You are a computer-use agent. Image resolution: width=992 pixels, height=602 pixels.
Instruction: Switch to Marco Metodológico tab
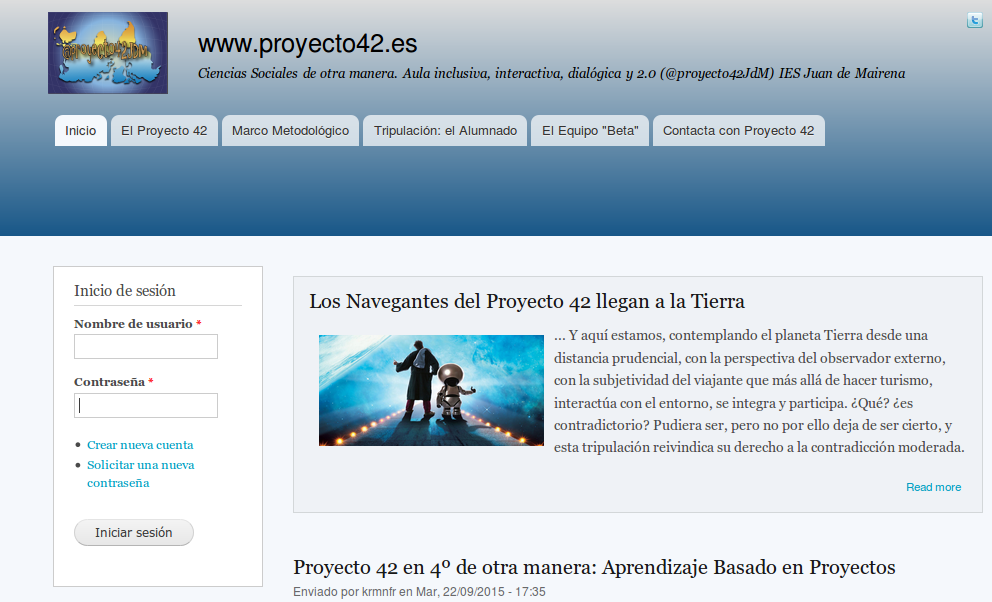tap(290, 131)
